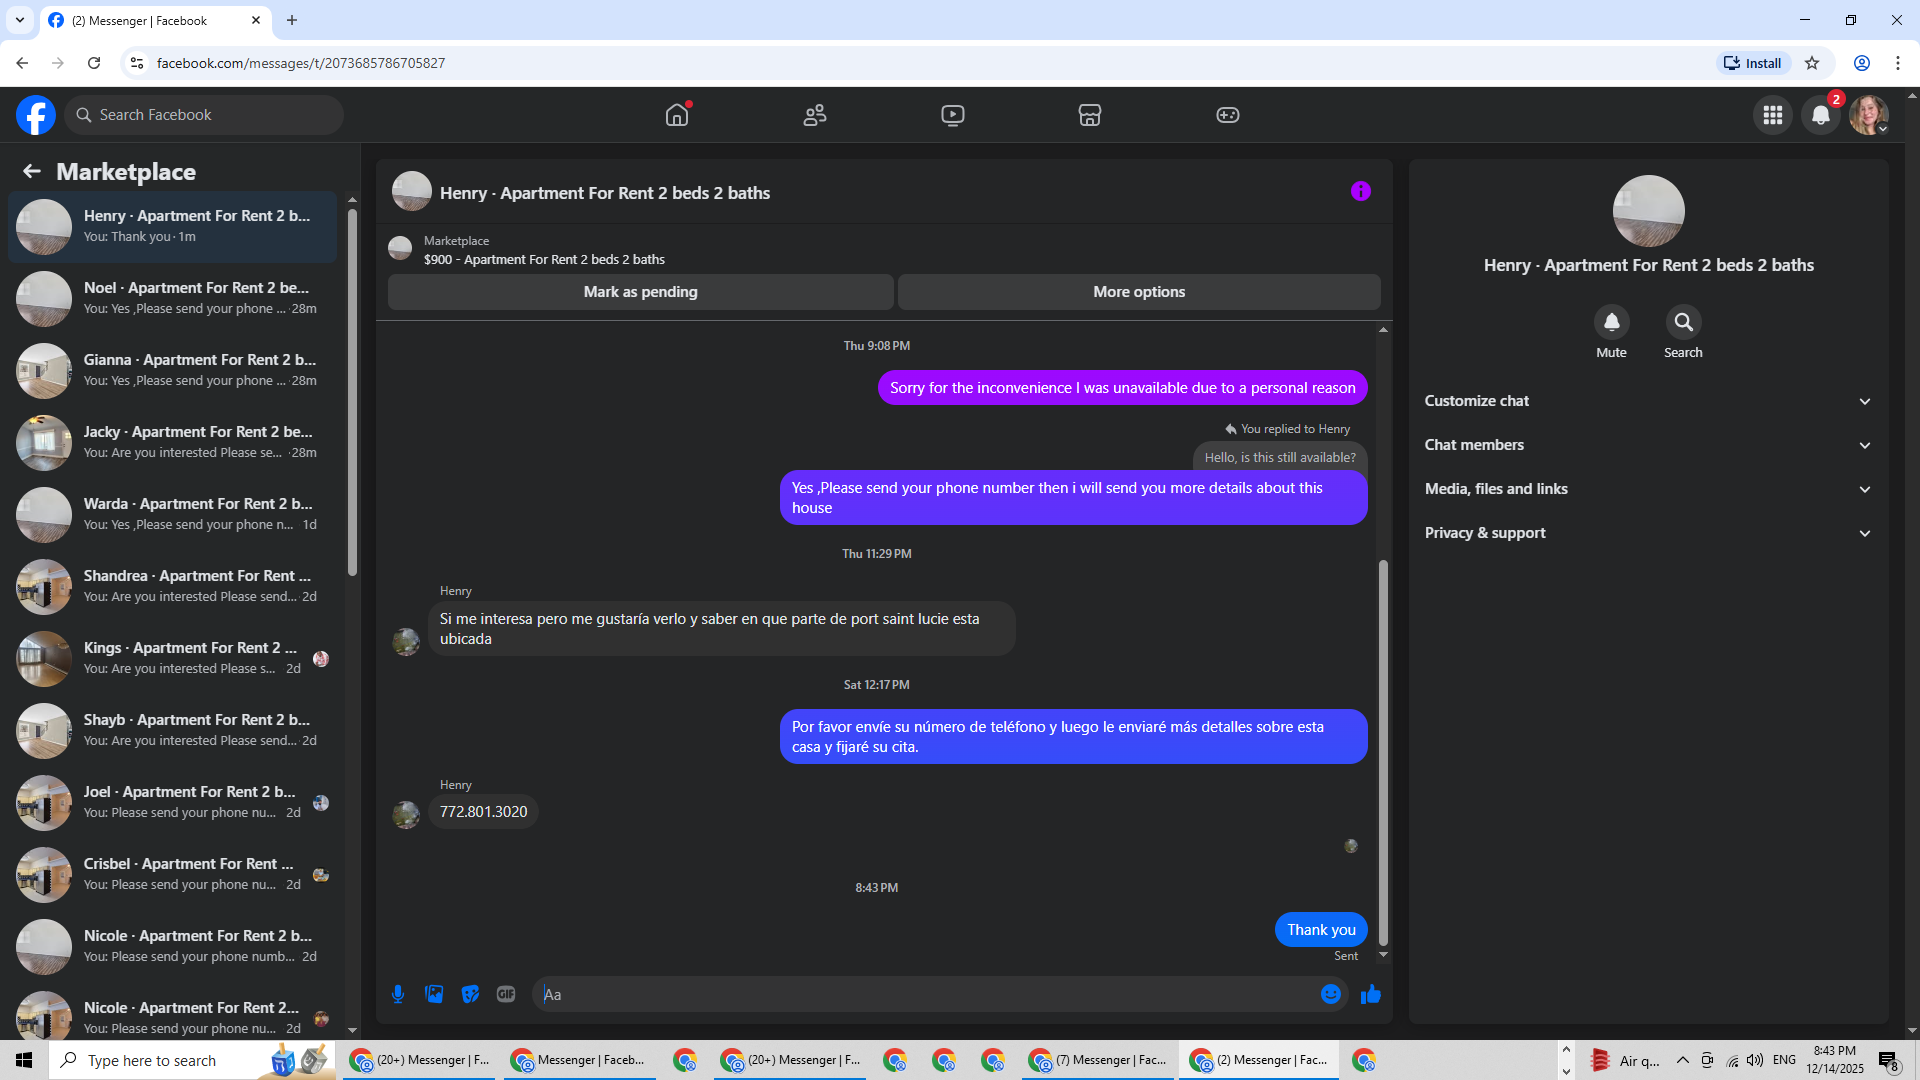
Task: Attach a photo using image icon
Action: (434, 994)
